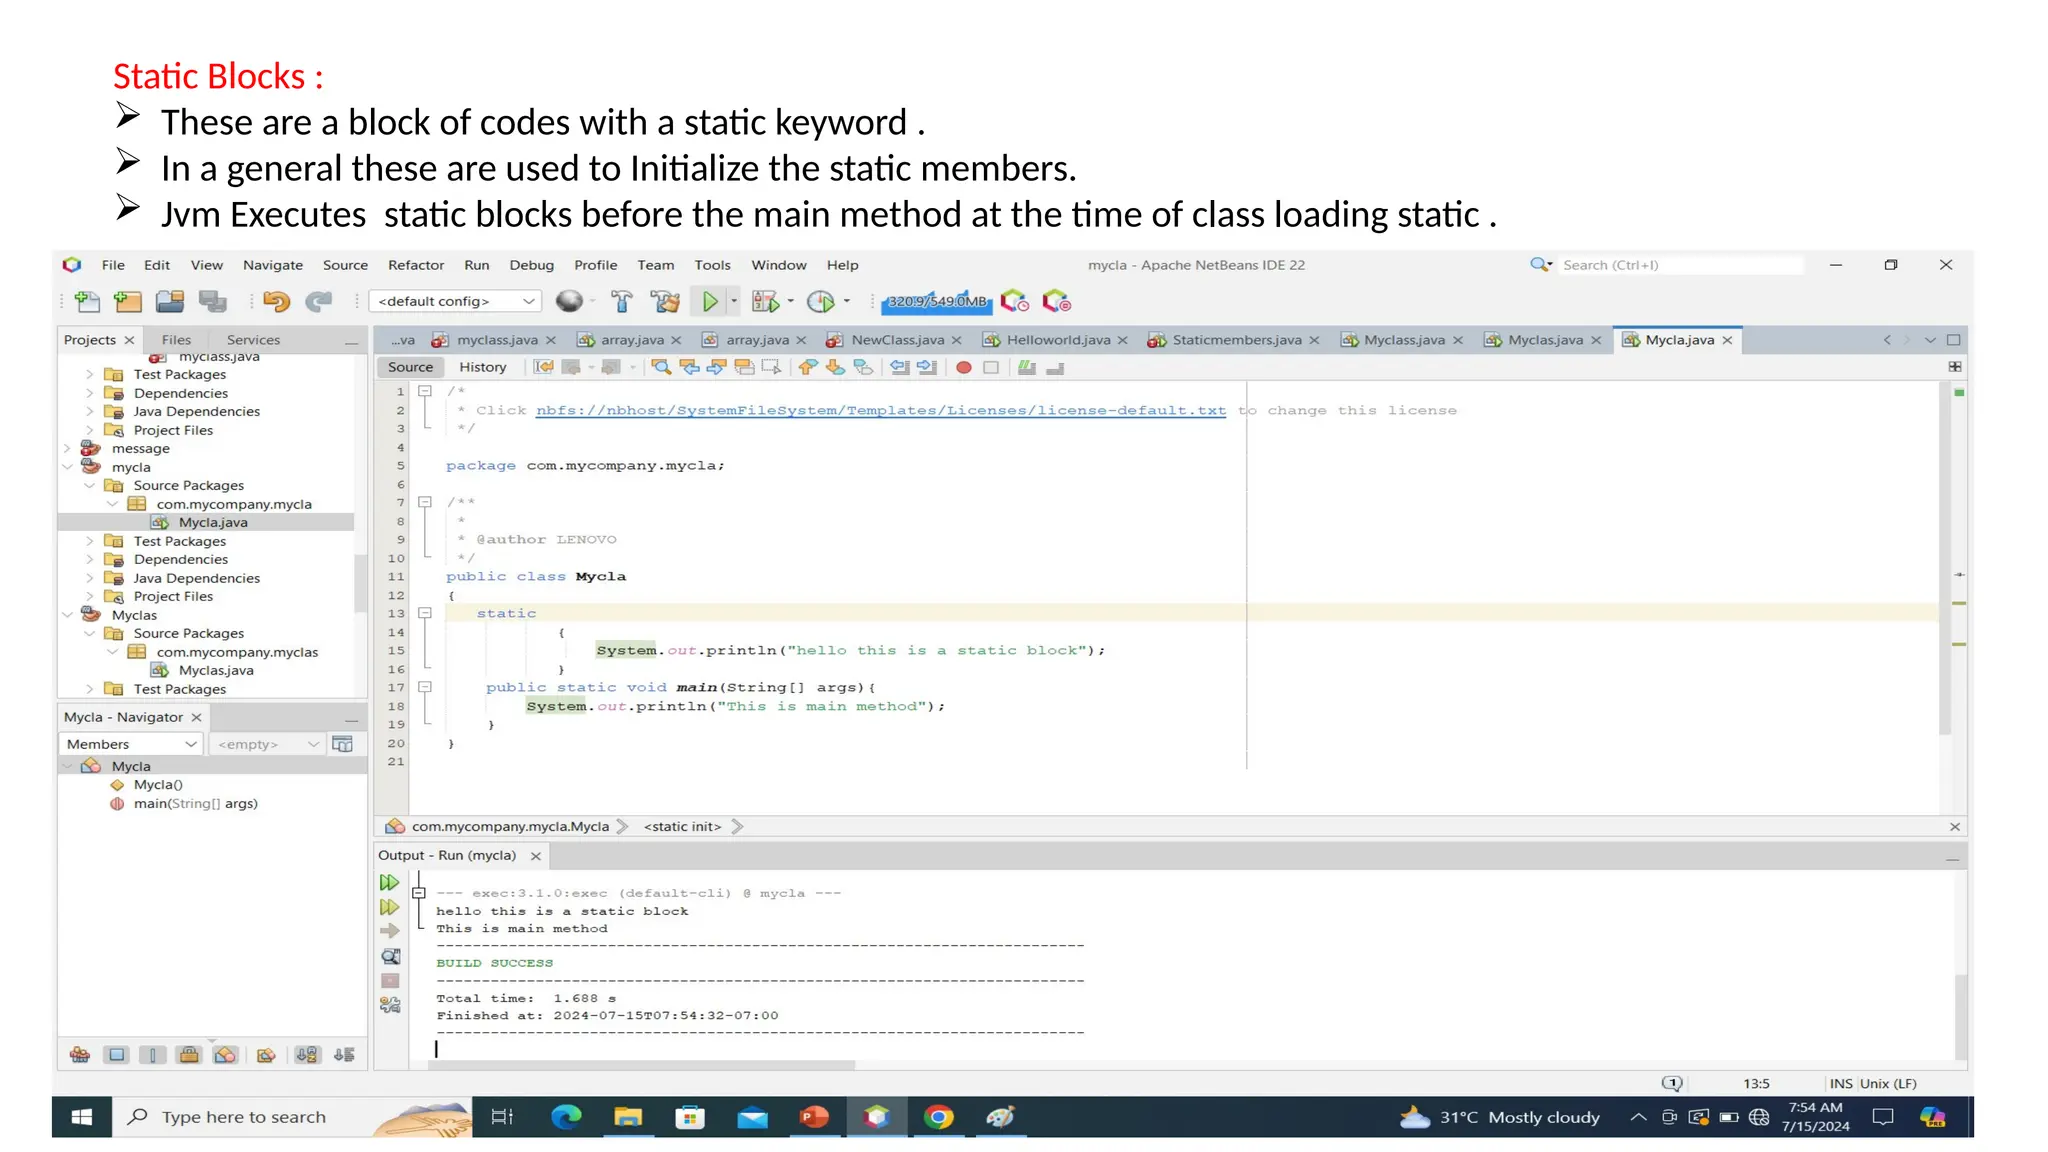The height and width of the screenshot is (1152, 2048).
Task: Toggle Source view button in editor
Action: 410,367
